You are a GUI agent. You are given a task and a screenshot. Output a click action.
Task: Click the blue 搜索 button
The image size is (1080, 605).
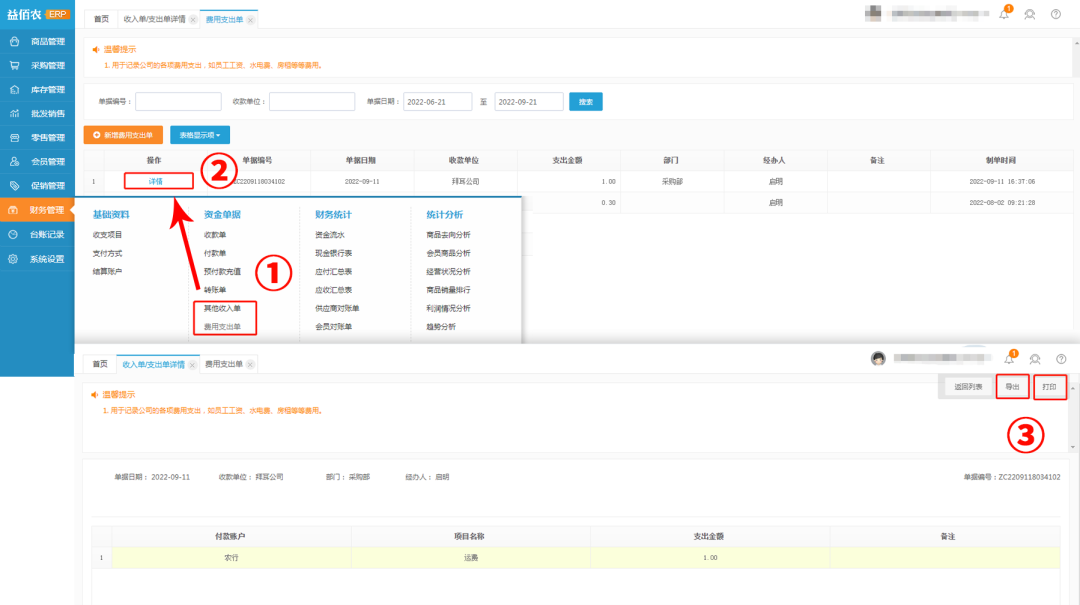(586, 102)
